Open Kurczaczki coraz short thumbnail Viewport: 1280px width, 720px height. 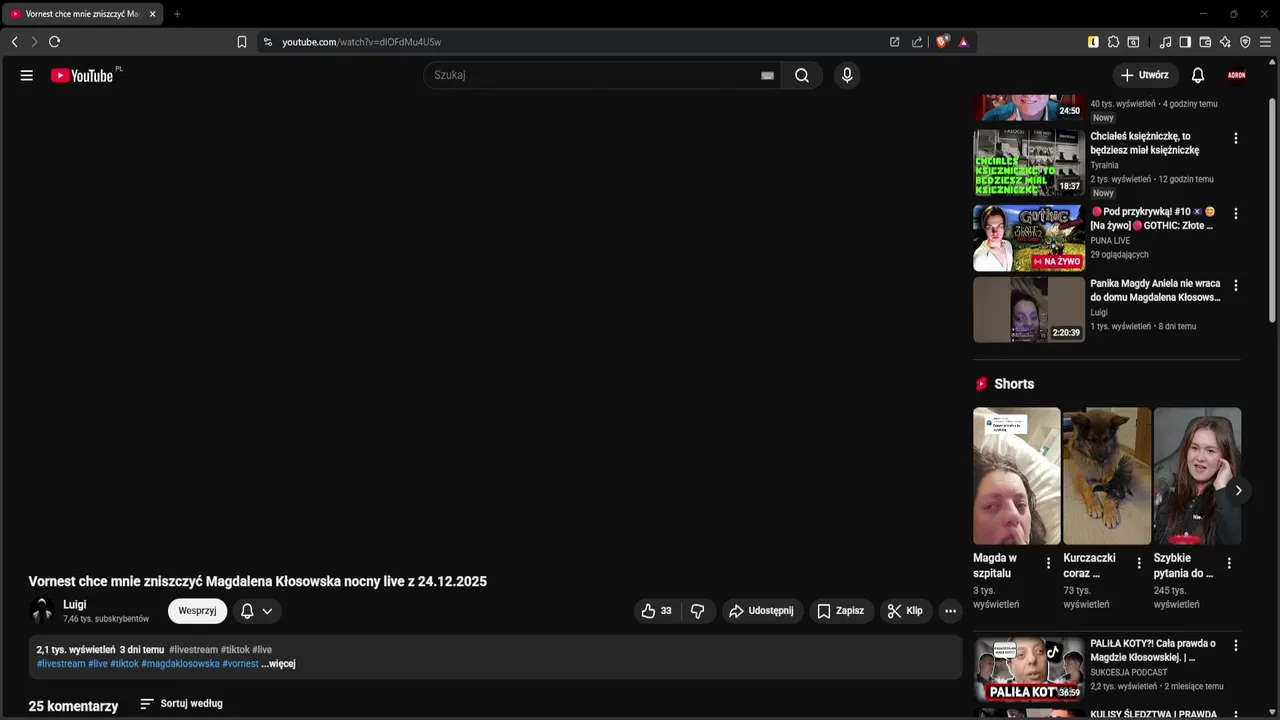pos(1107,476)
